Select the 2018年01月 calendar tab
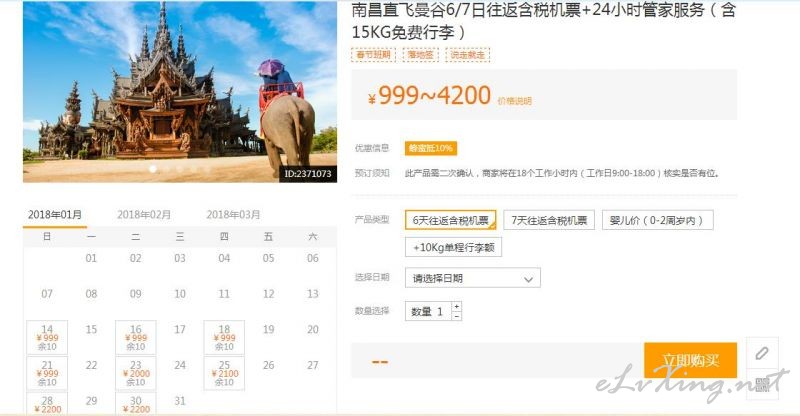Image resolution: width=800 pixels, height=416 pixels. (x=55, y=215)
